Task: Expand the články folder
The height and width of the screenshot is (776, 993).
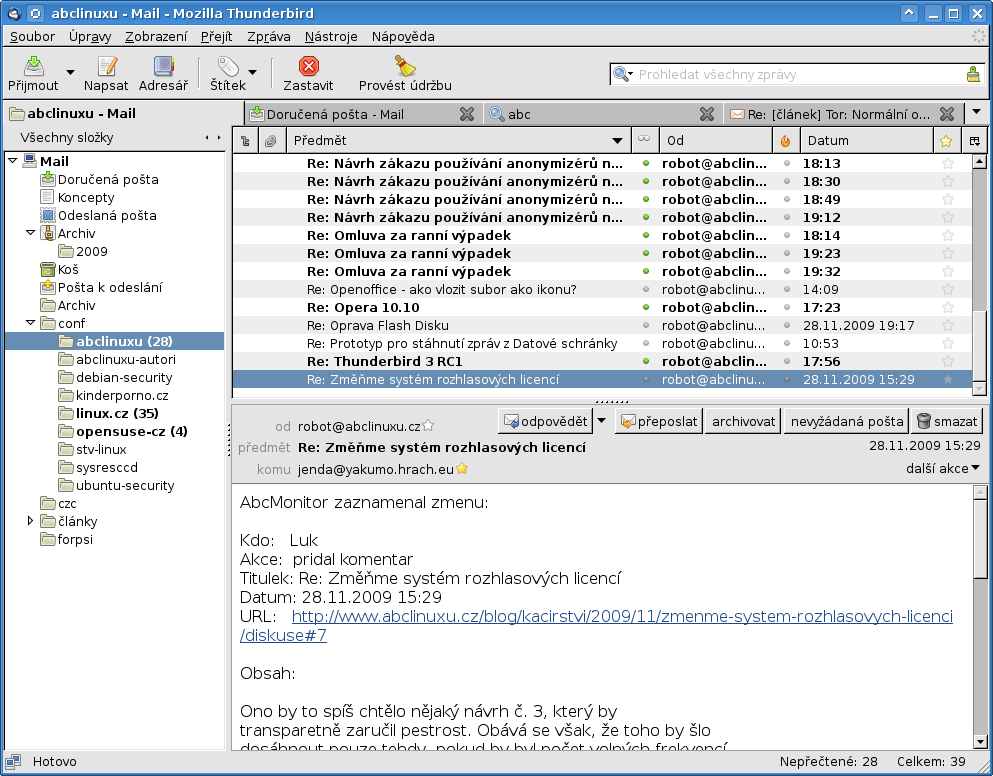Action: point(30,521)
